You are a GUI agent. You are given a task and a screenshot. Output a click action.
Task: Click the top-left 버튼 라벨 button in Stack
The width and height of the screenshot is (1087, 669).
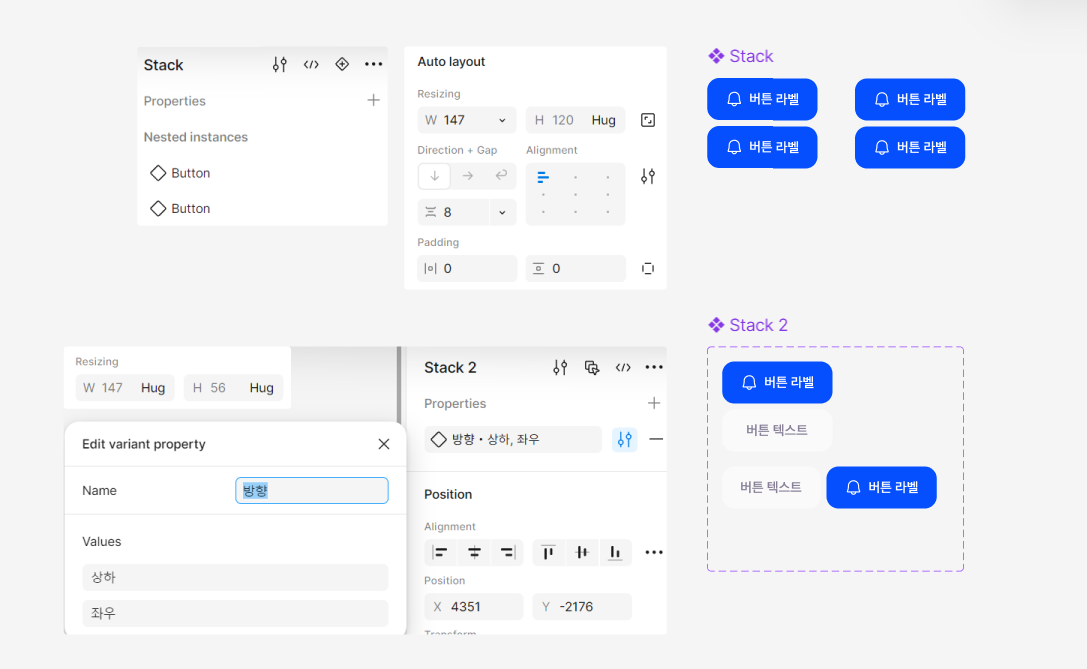coord(762,99)
